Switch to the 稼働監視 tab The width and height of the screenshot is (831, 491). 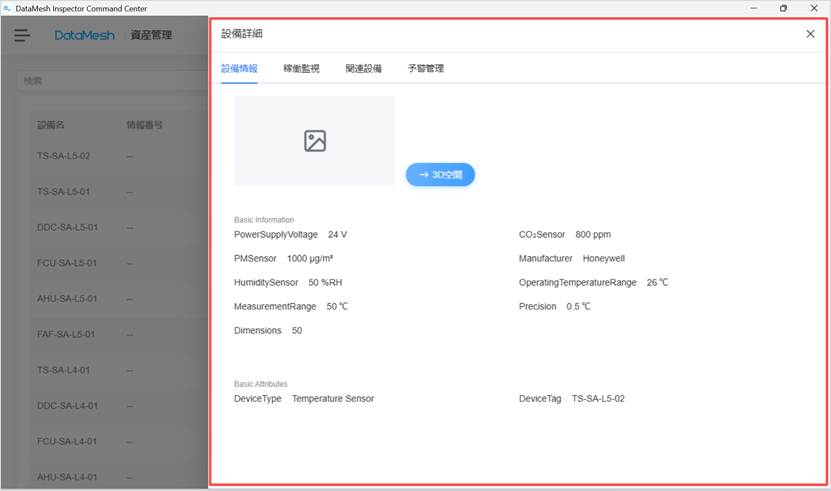pyautogui.click(x=301, y=69)
